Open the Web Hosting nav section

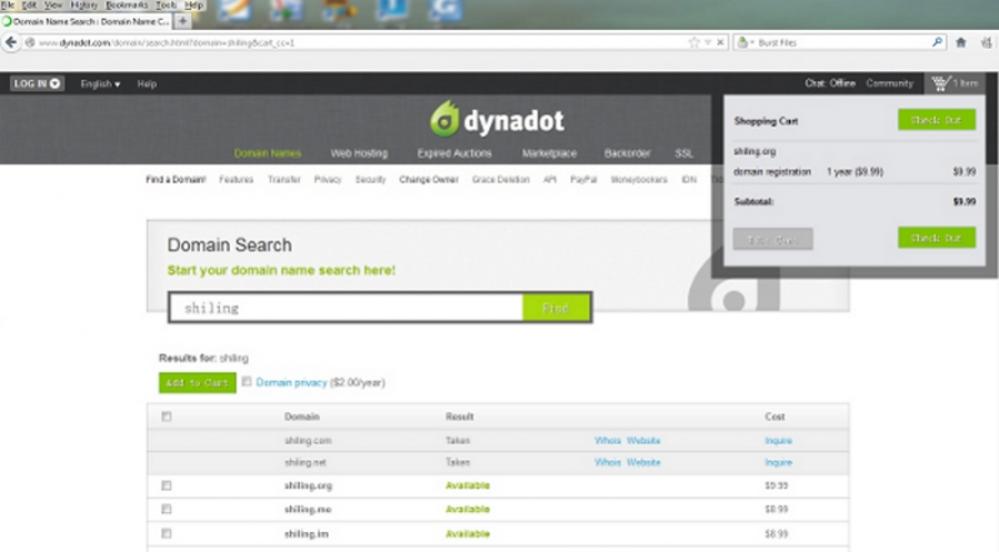(359, 154)
